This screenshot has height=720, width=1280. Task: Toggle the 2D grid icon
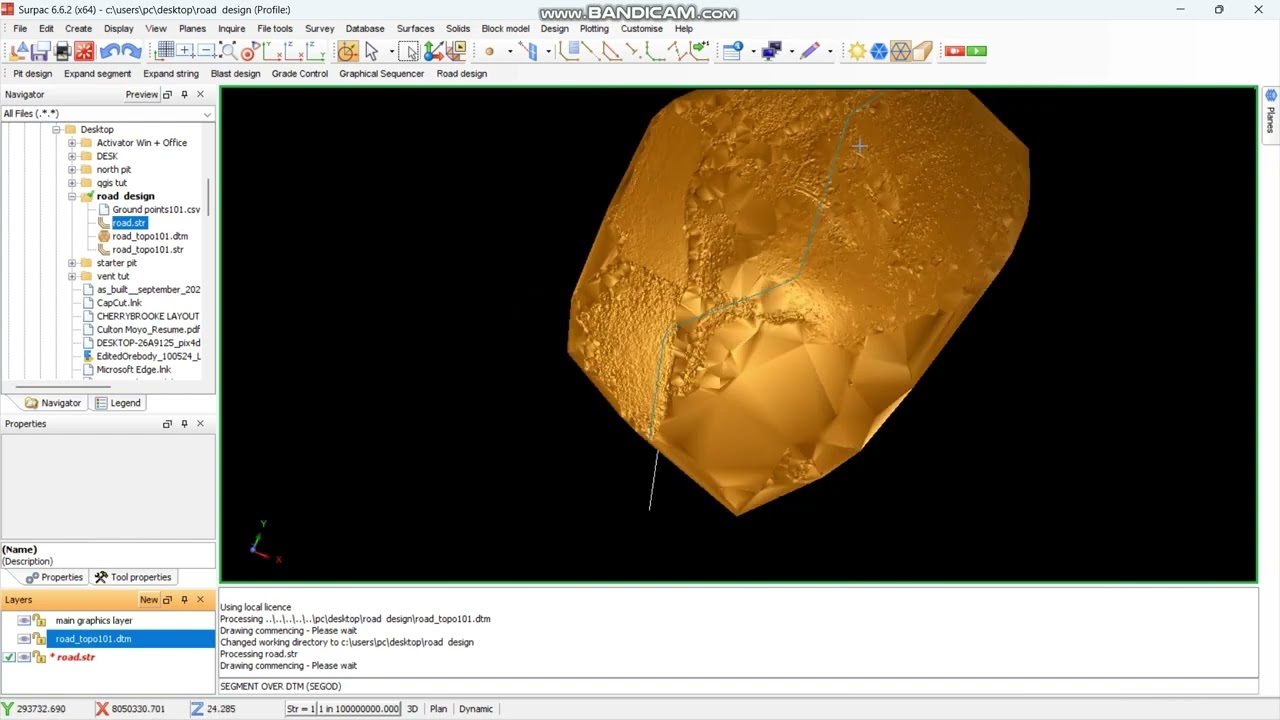click(x=165, y=51)
